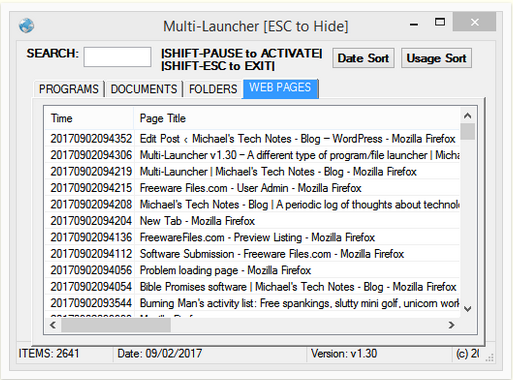
Task: Select the WEB PAGES tab
Action: pyautogui.click(x=280, y=88)
